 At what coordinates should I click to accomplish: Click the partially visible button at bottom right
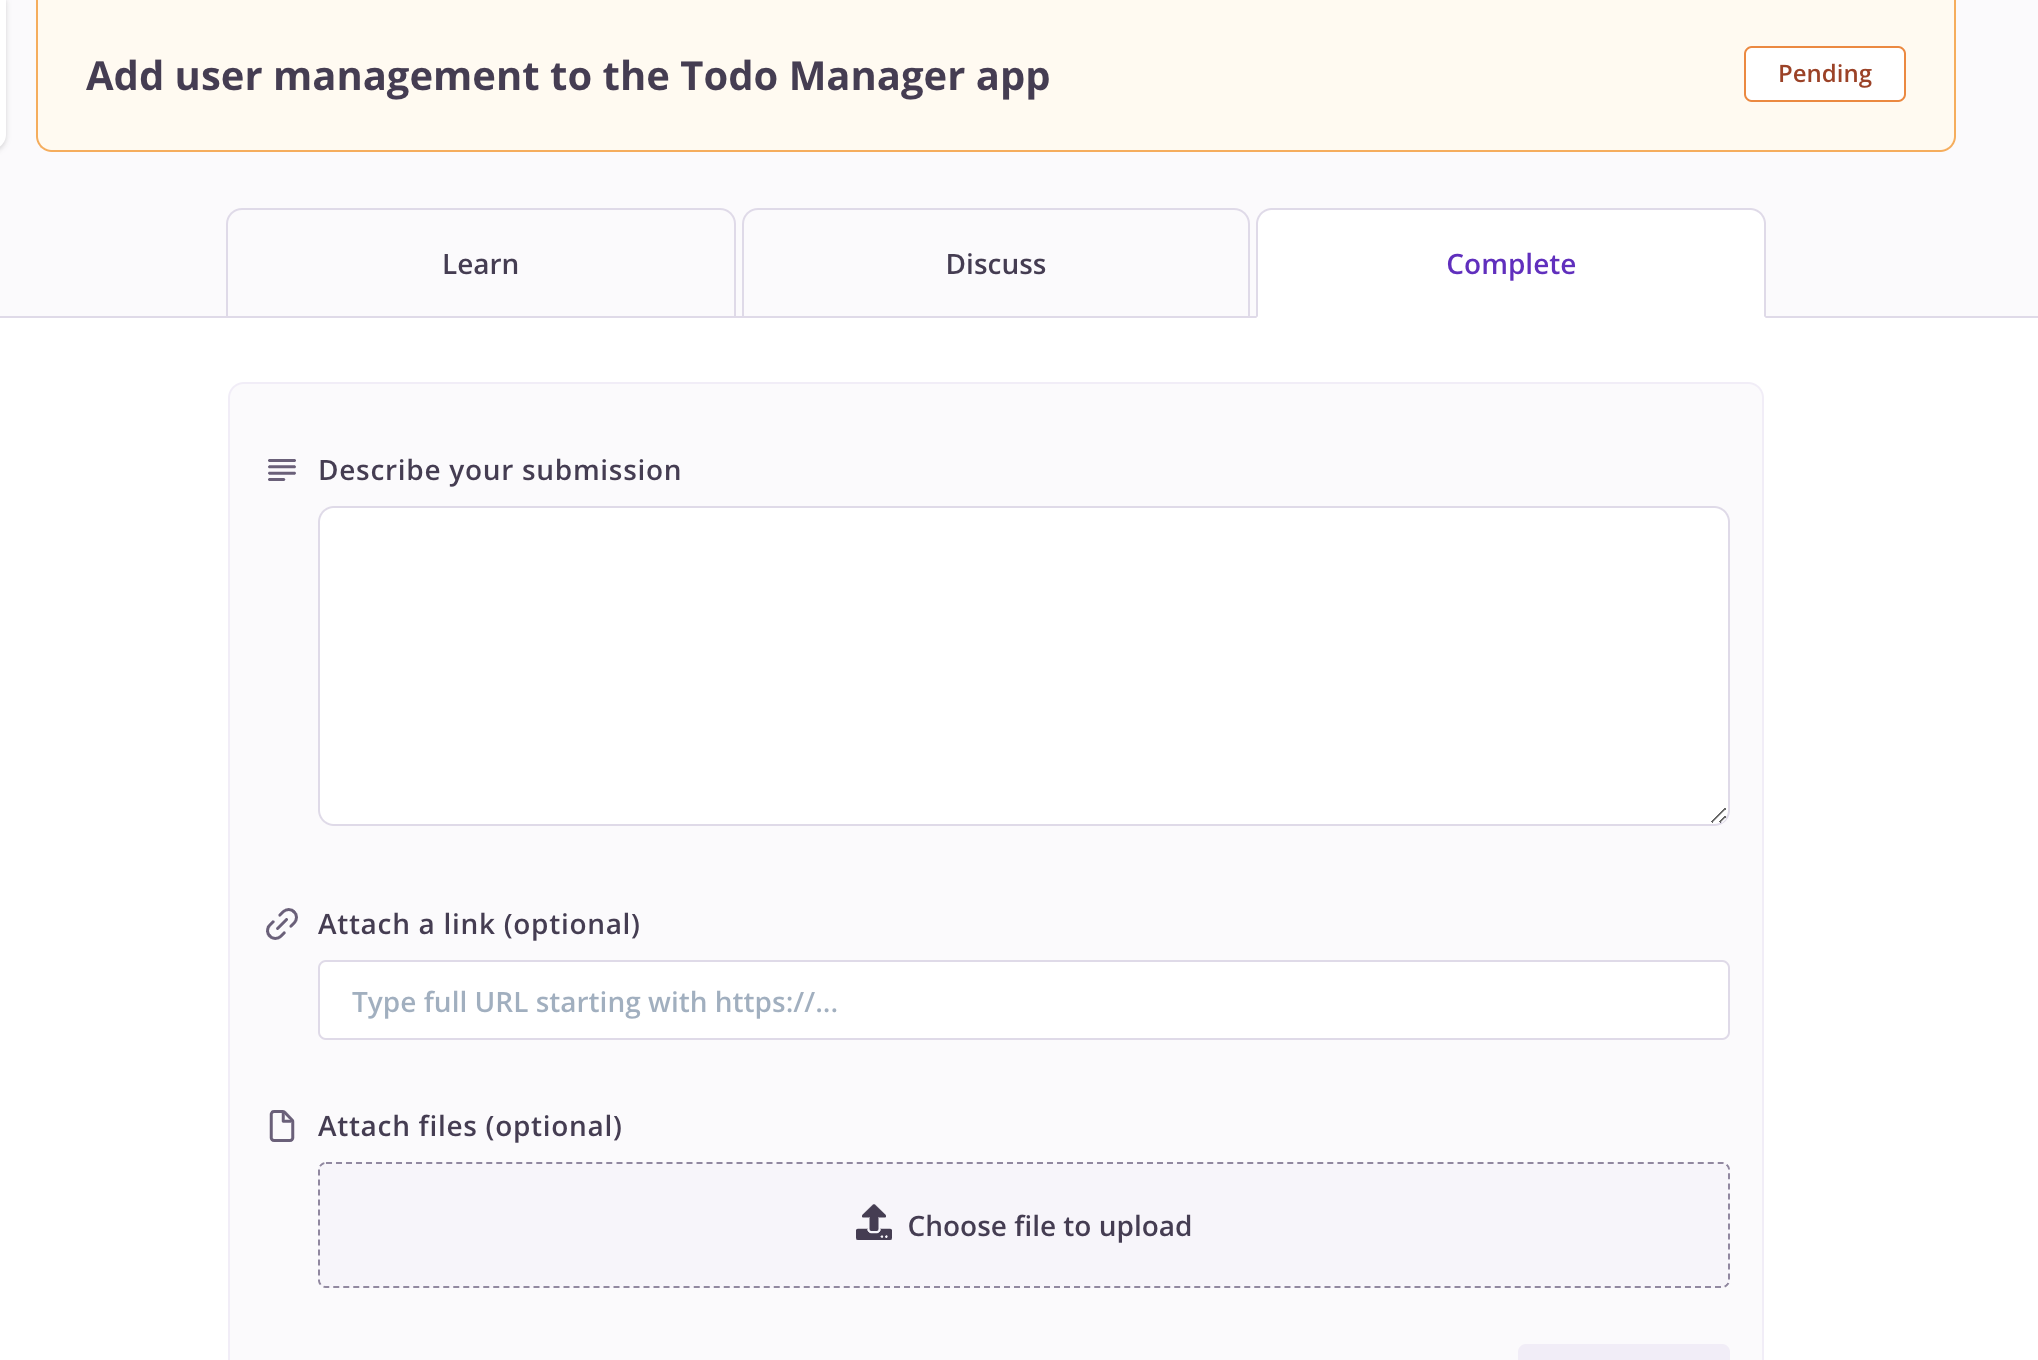[1623, 1352]
